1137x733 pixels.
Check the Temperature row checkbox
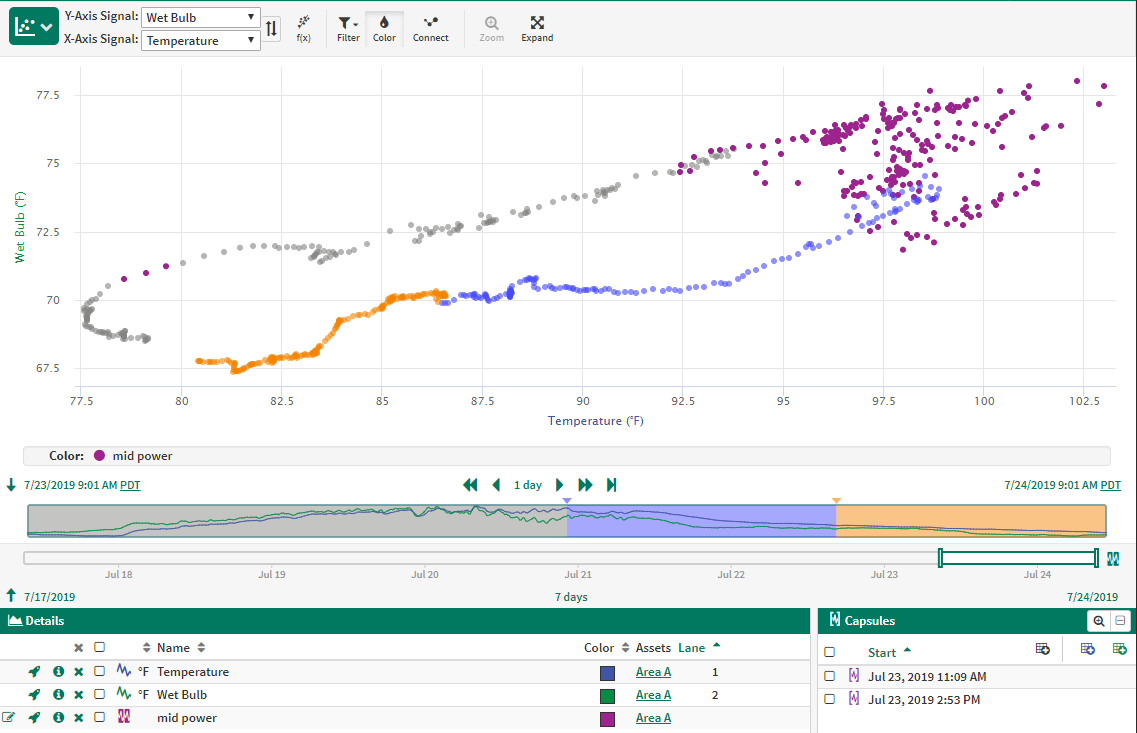99,672
